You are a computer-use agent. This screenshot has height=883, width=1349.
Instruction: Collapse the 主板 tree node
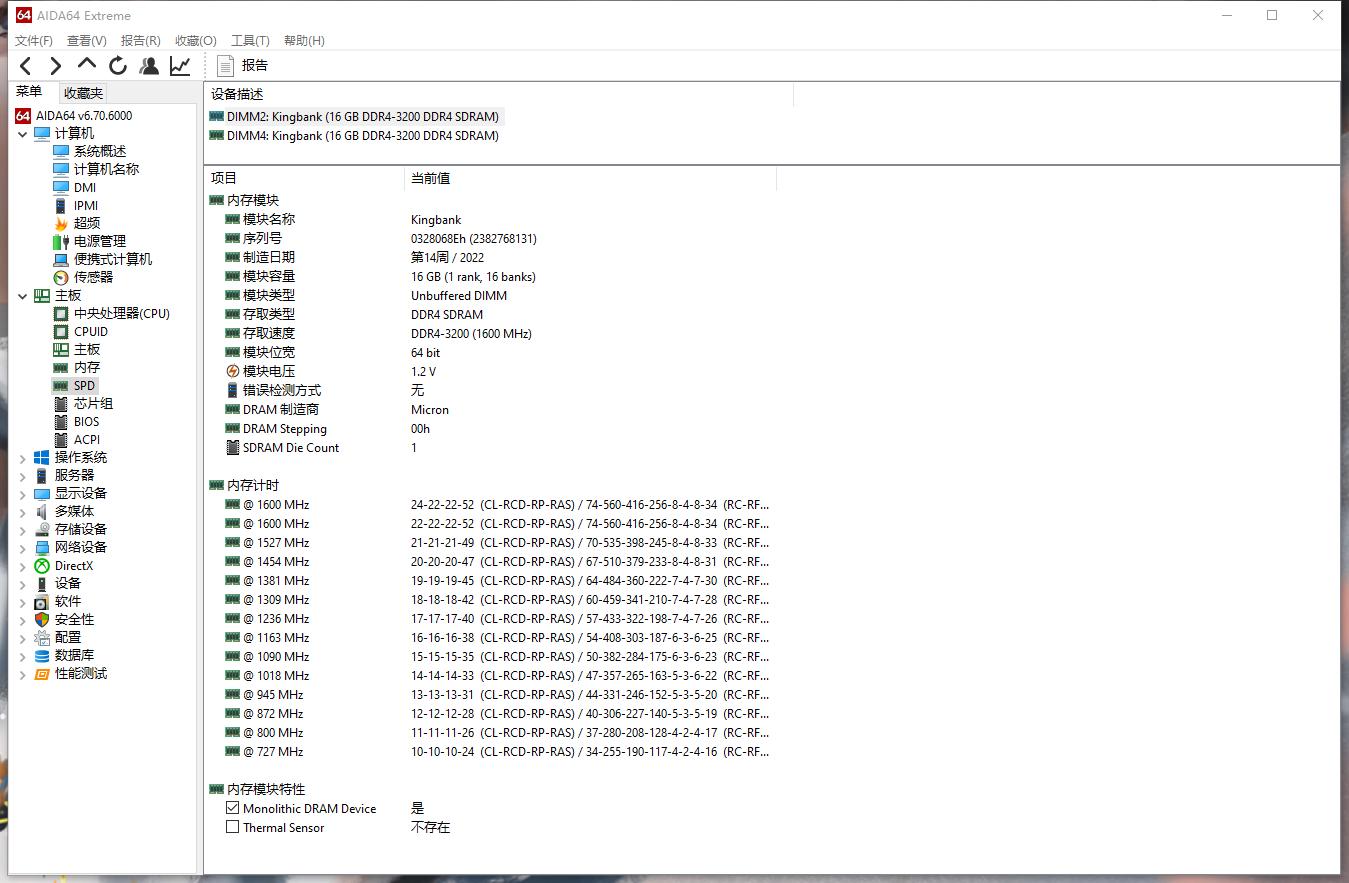pos(22,295)
